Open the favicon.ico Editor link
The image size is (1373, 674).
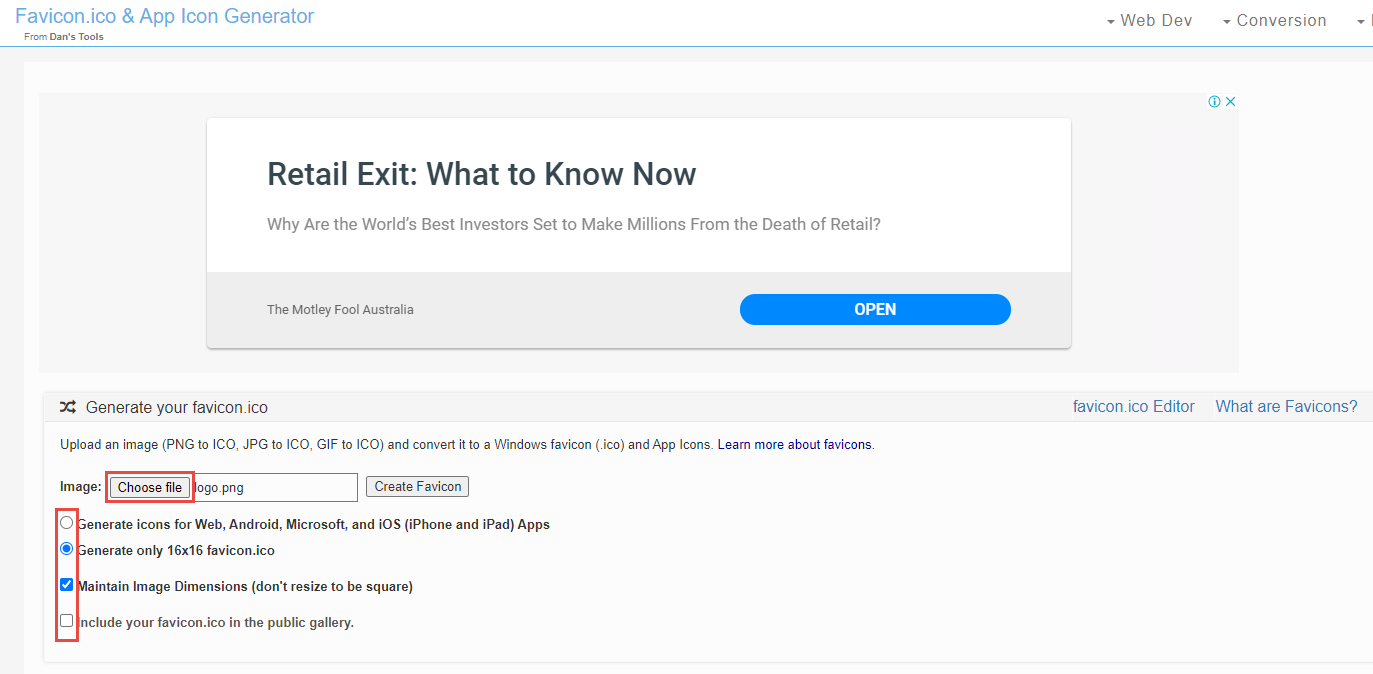pos(1134,406)
